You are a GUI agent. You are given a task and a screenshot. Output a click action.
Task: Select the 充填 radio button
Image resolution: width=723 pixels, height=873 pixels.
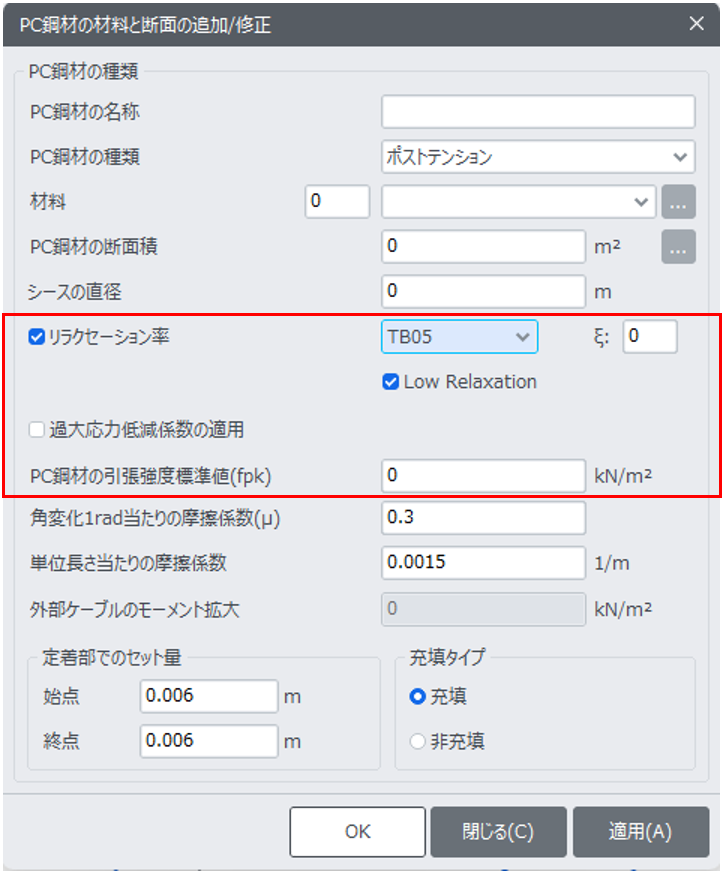pyautogui.click(x=417, y=697)
